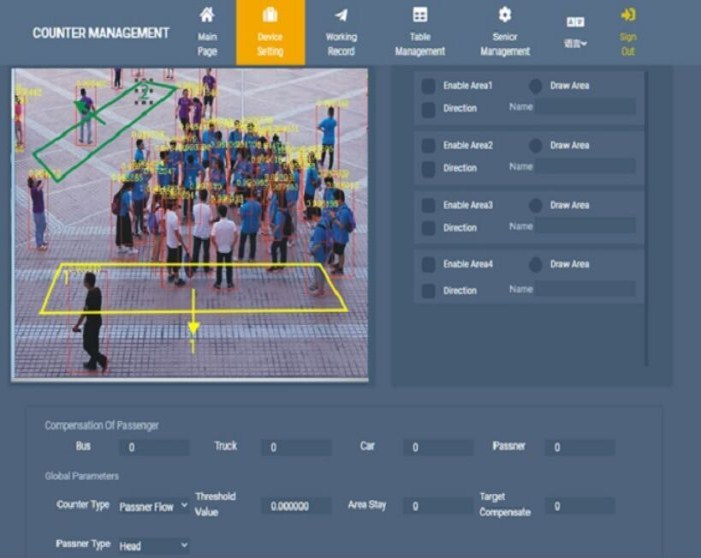The height and width of the screenshot is (558, 701).
Task: Click the Counter Management title
Action: pos(101,33)
